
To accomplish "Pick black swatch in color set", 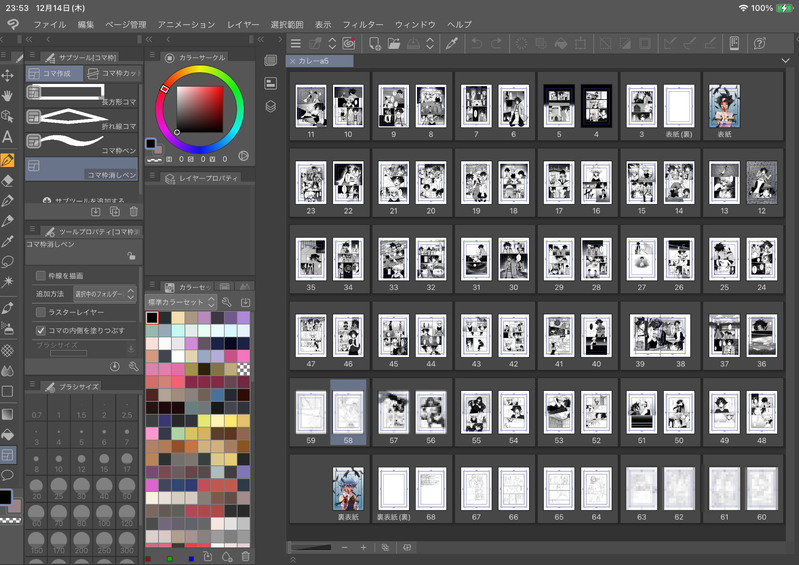I will [152, 317].
